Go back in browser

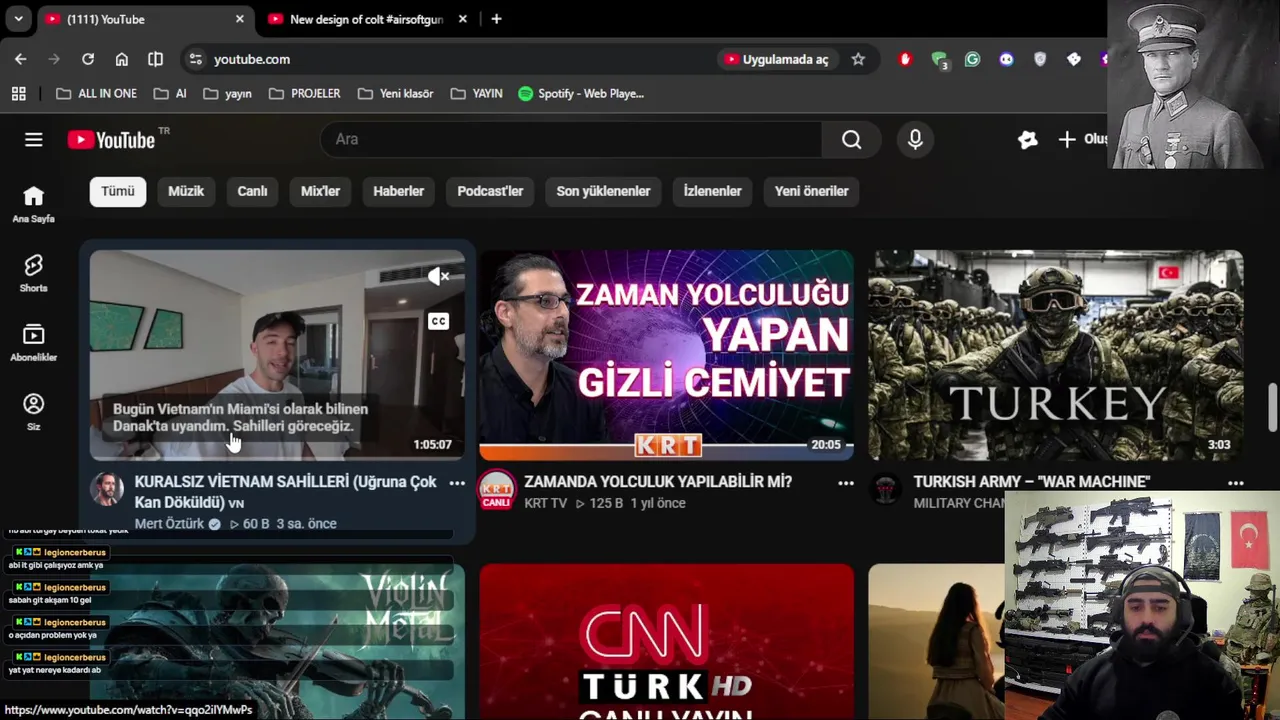pos(20,59)
